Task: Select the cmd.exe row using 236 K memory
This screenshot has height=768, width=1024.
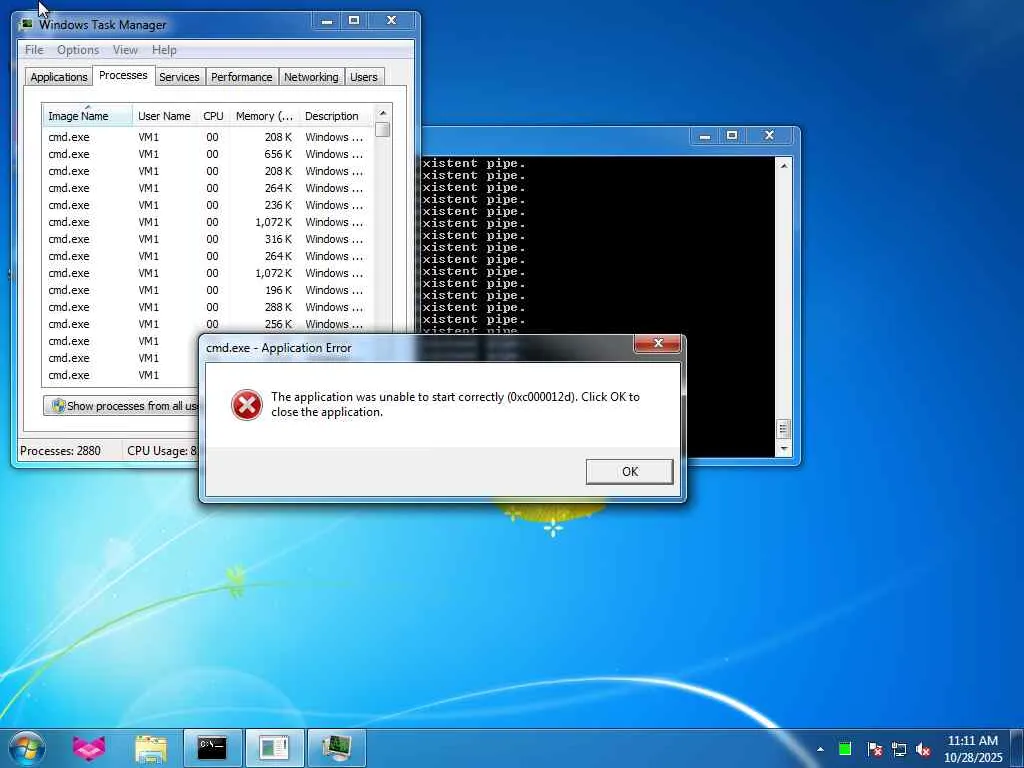Action: (208, 205)
